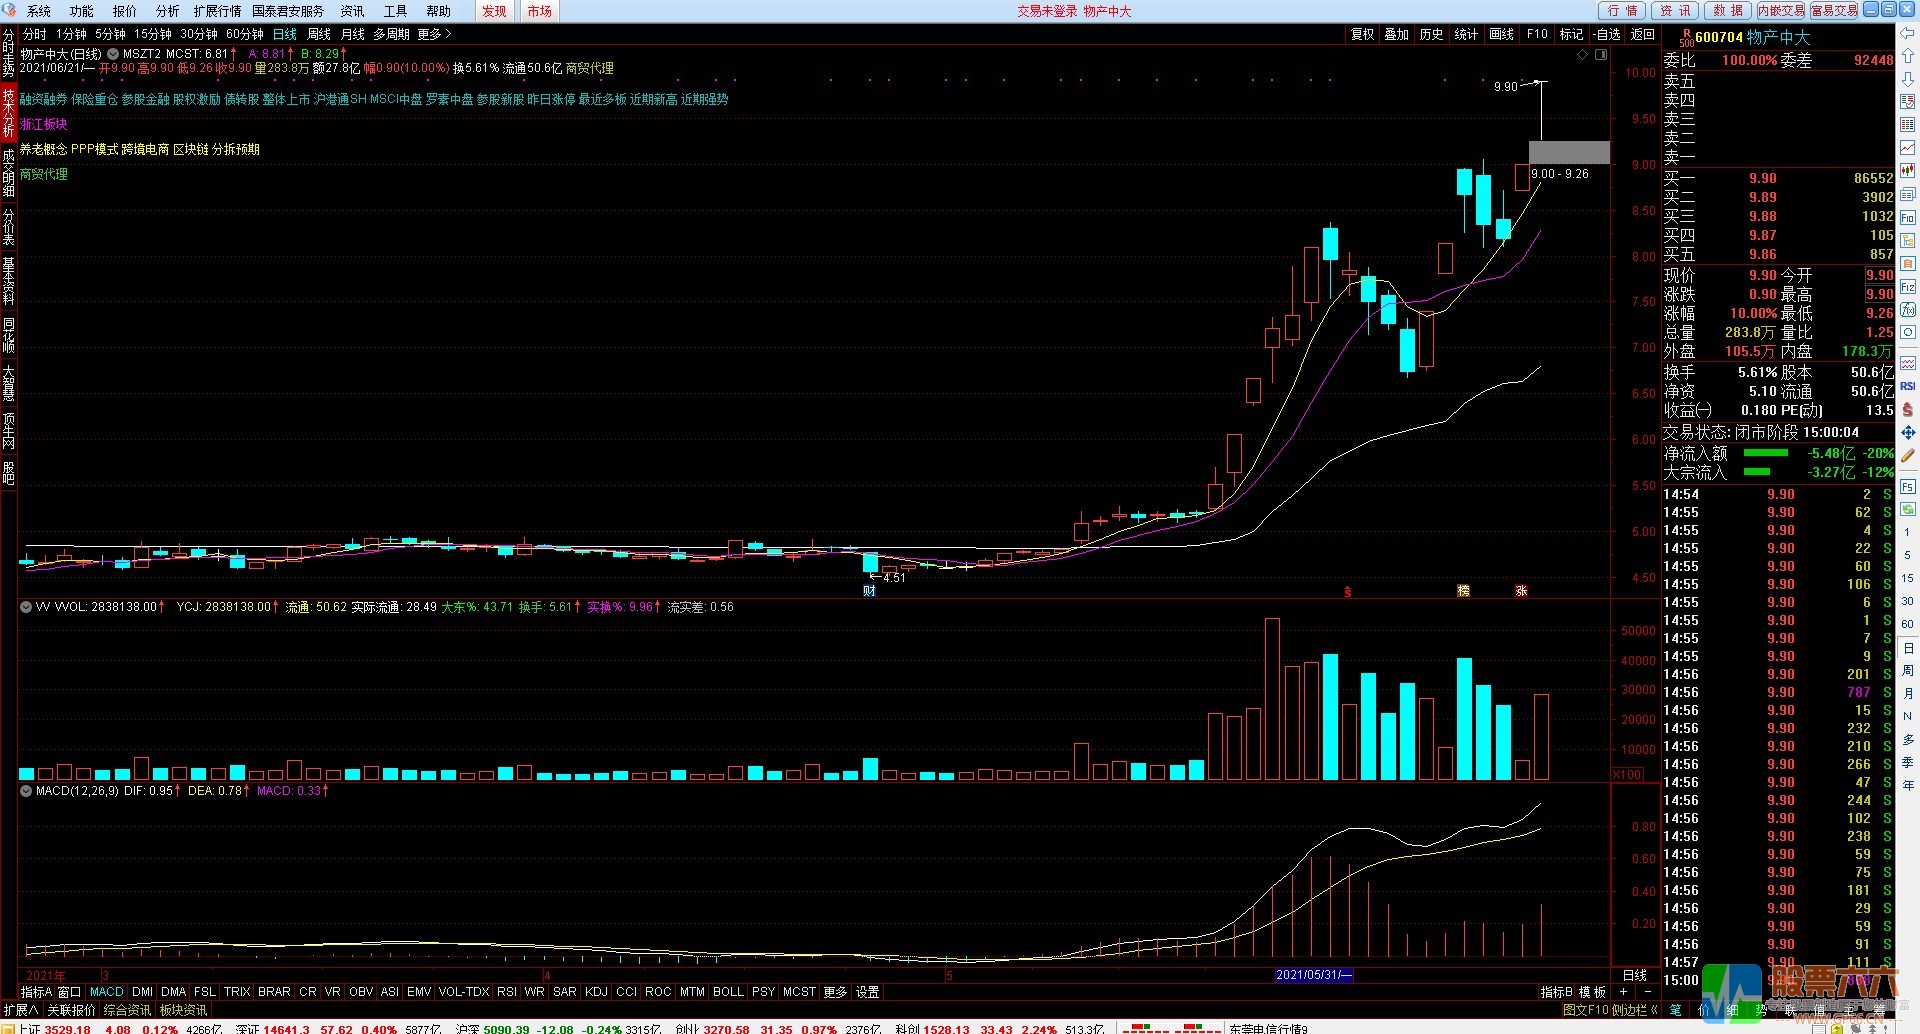Click the 画线 drawing button
1920x1034 pixels.
[1501, 34]
